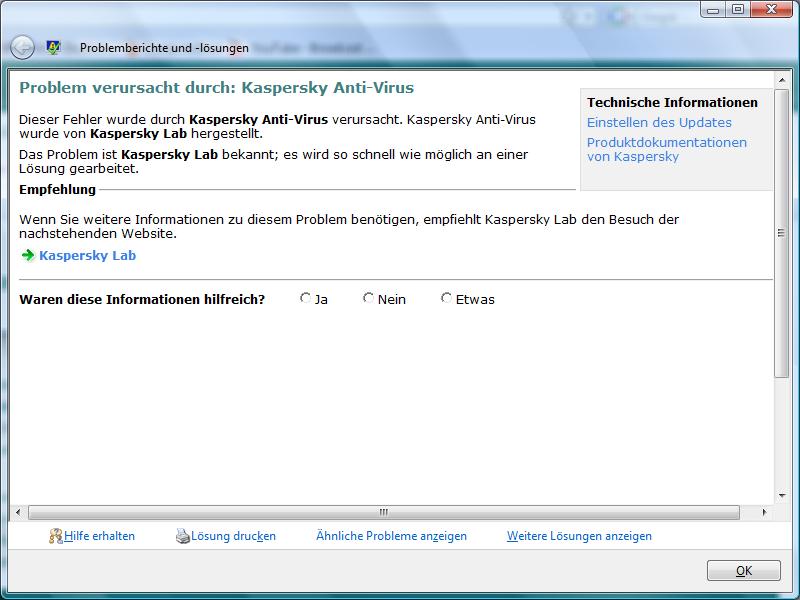Select the Nein radio button
The image size is (800, 600).
(x=368, y=297)
